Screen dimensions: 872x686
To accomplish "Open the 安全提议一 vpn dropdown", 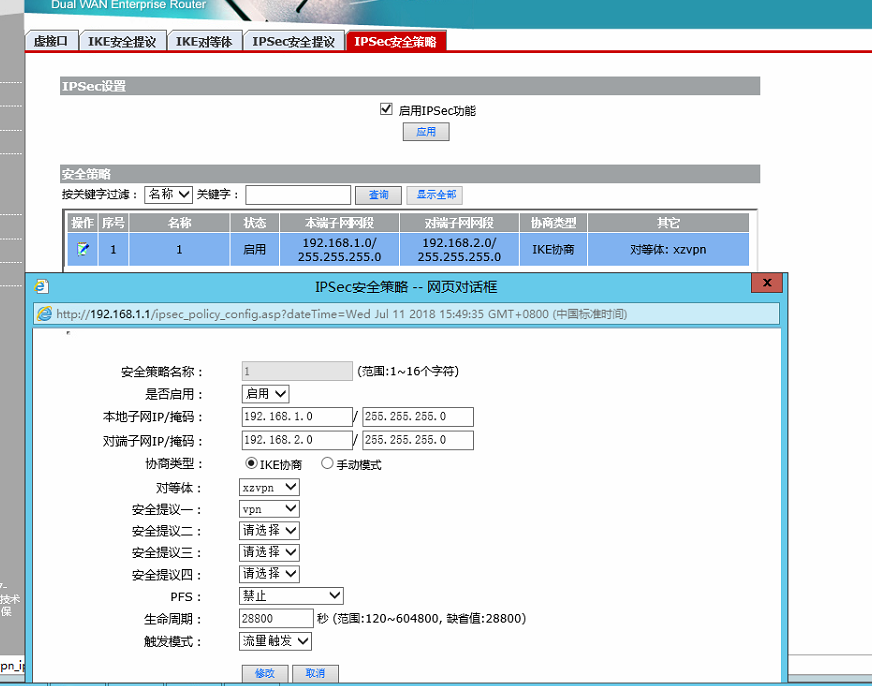I will point(269,509).
